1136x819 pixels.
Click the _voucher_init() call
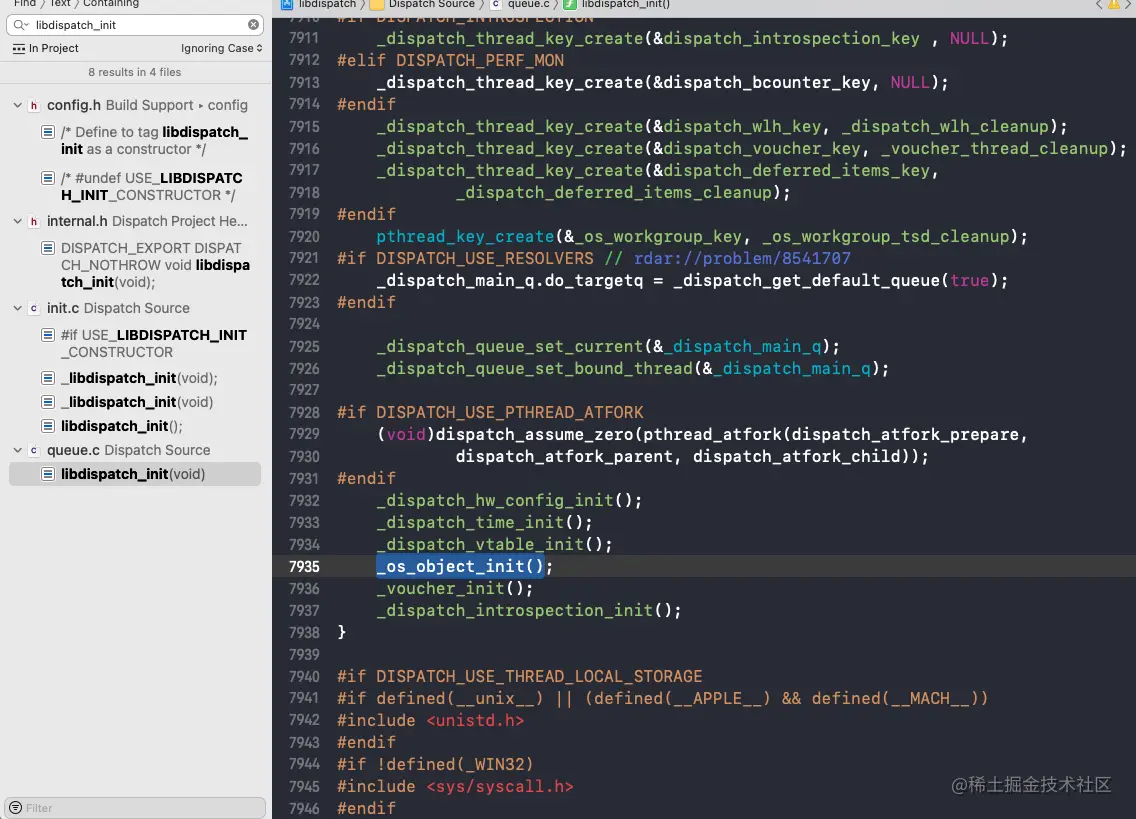(x=454, y=589)
